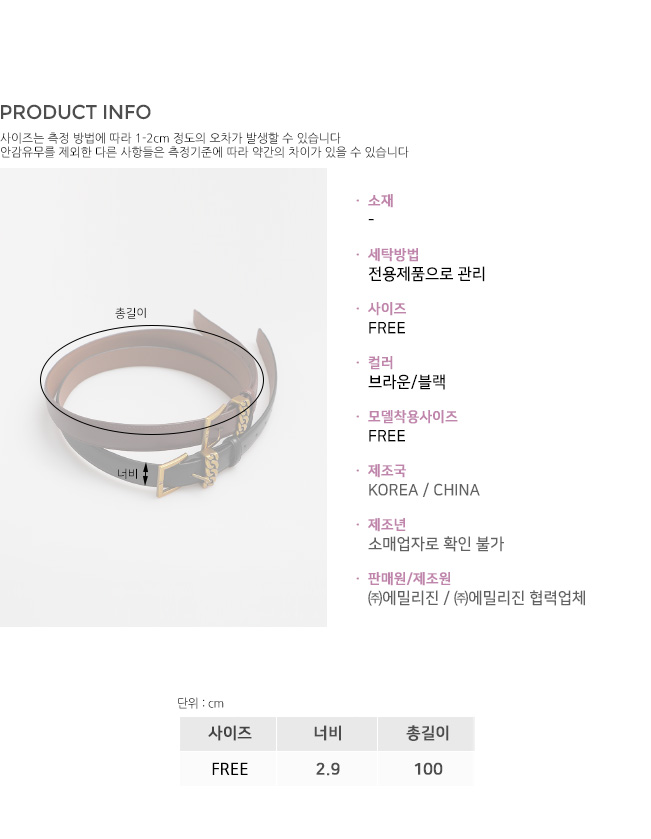
Task: Click the 사이즈 table header
Action: pyautogui.click(x=228, y=734)
